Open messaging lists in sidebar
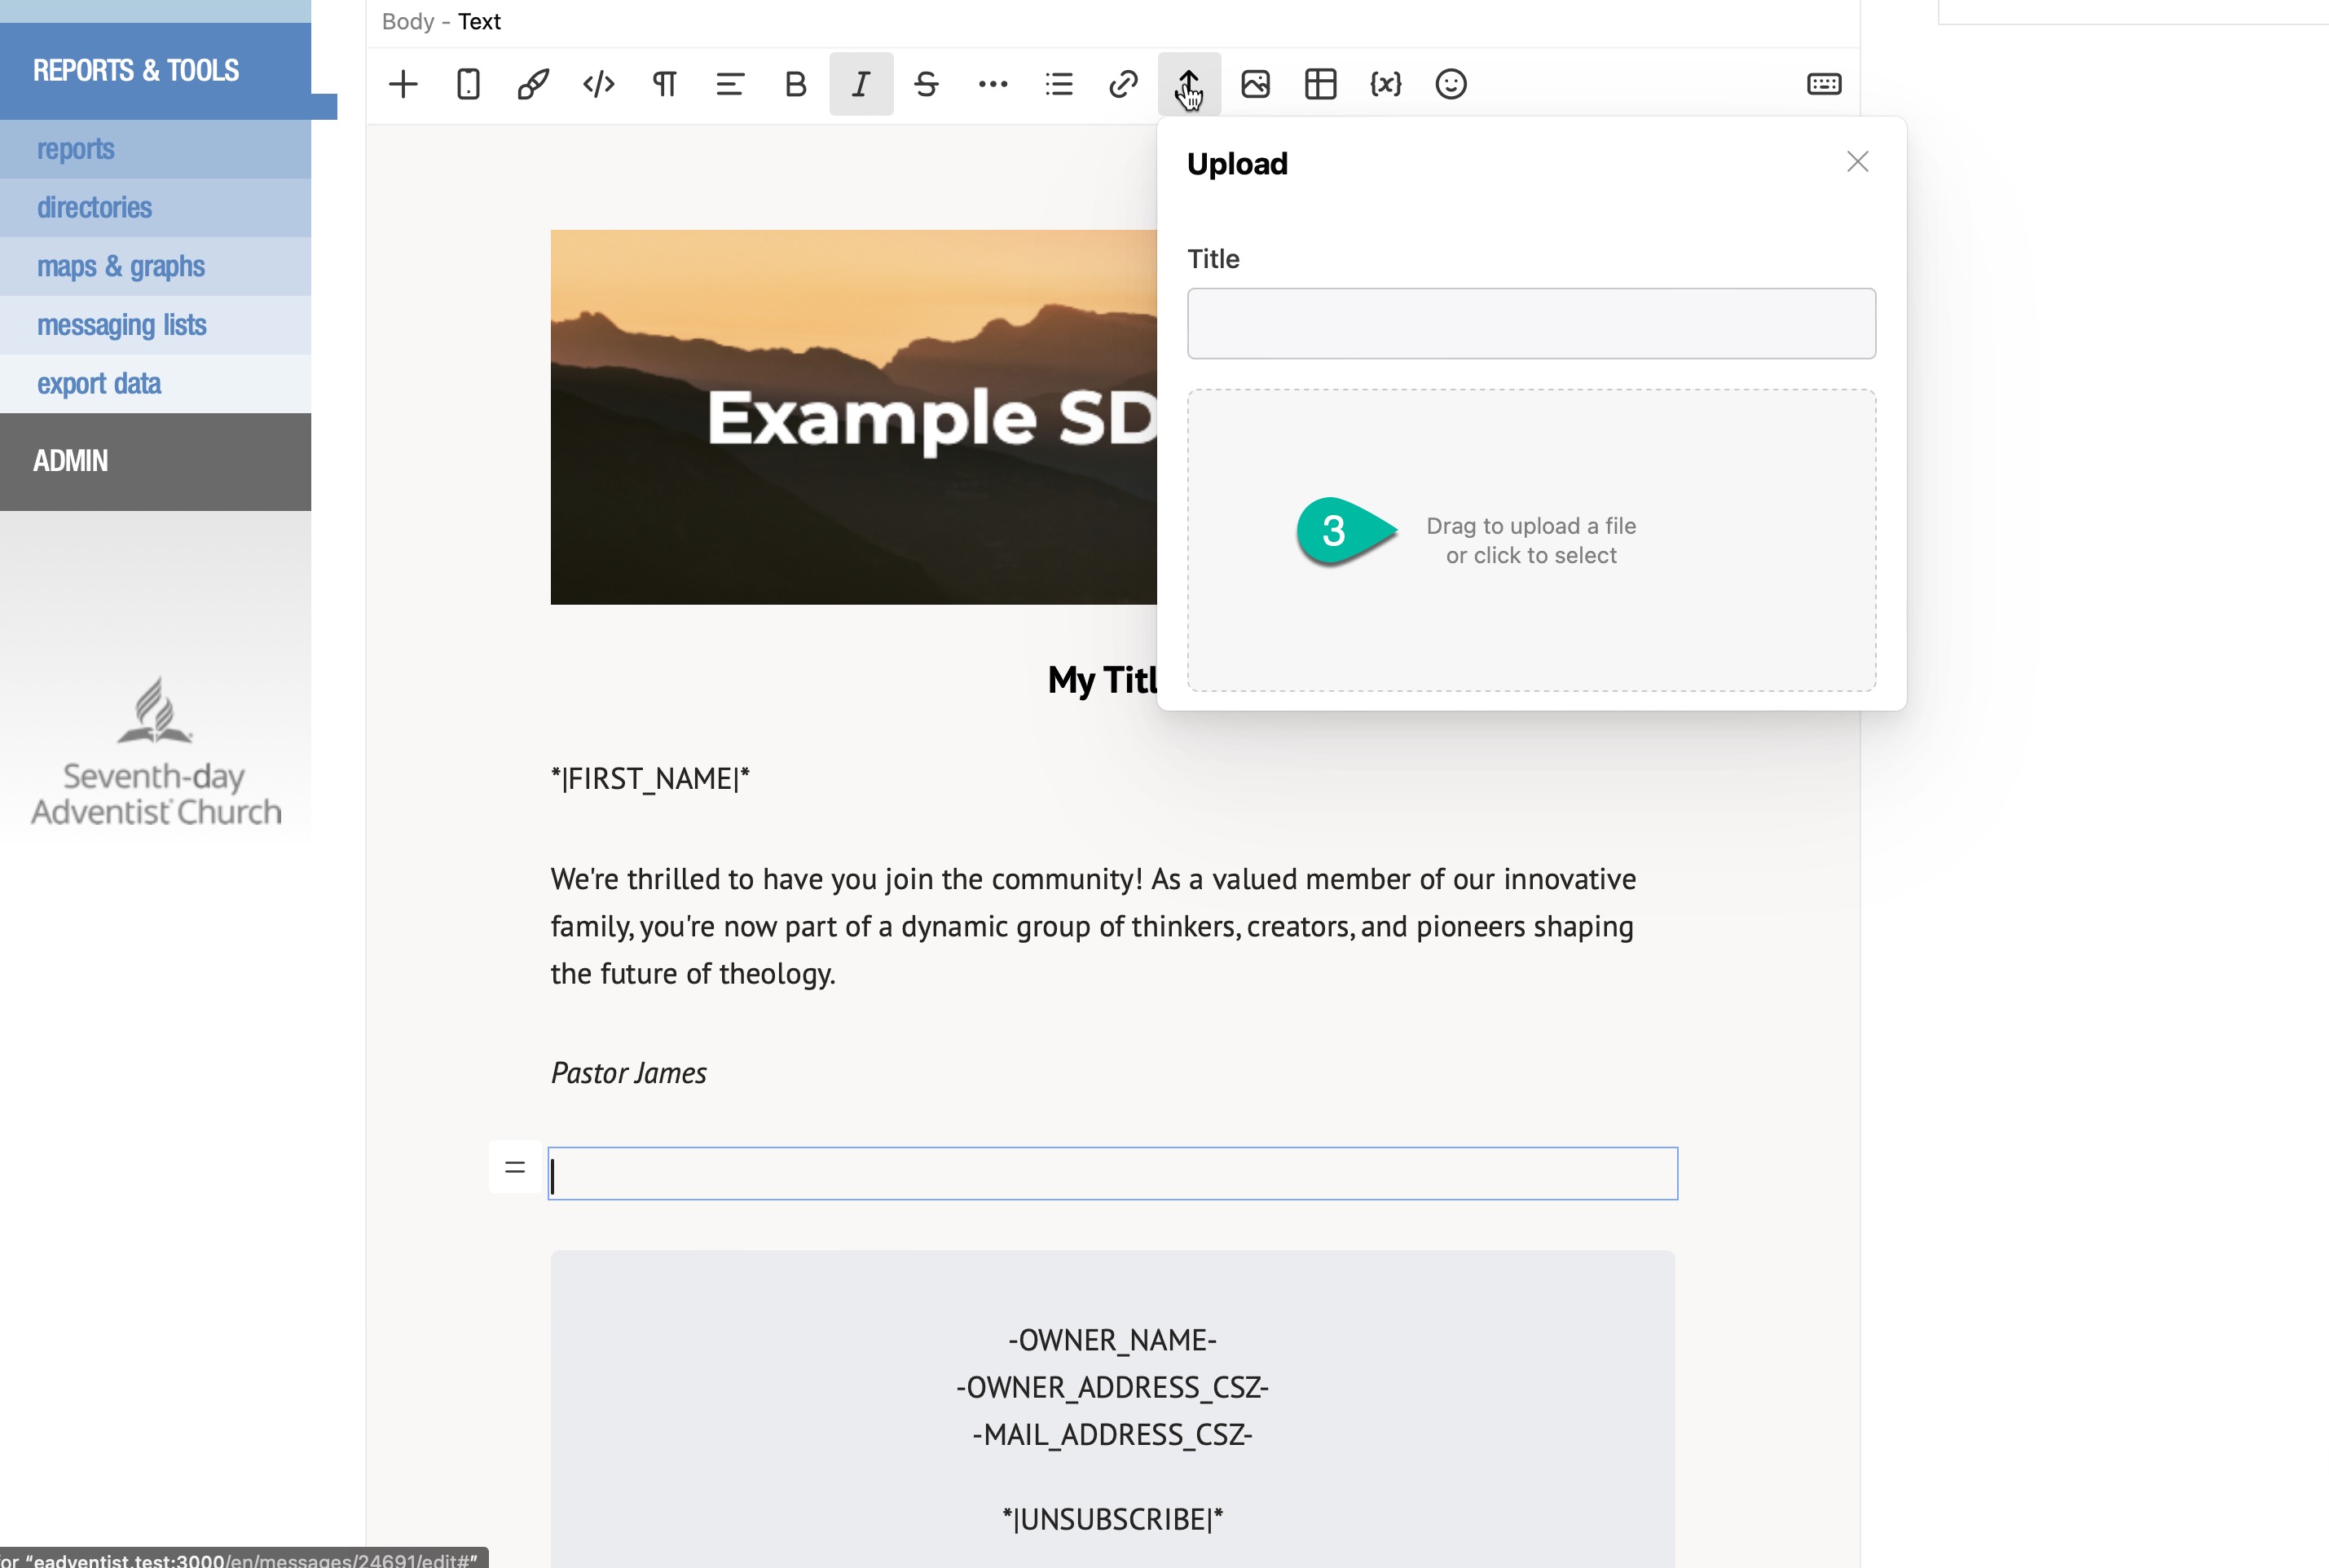The image size is (2329, 1568). 121,325
